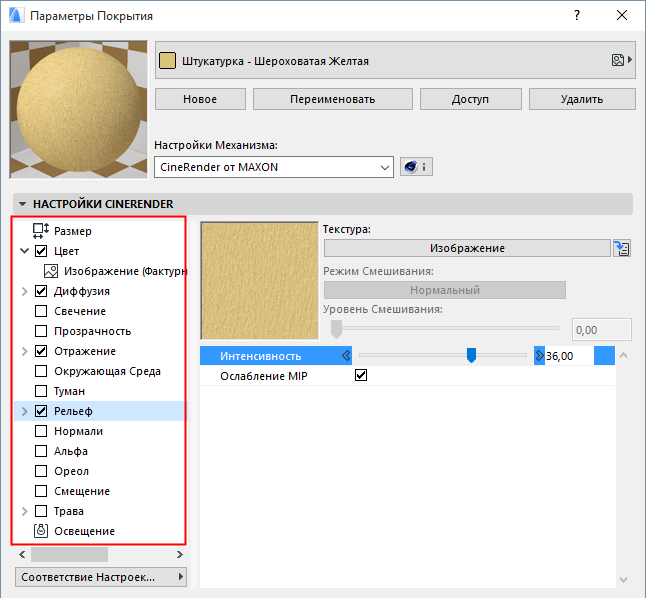646x598 pixels.
Task: Toggle the Ослабление MIP checkbox
Action: (361, 375)
